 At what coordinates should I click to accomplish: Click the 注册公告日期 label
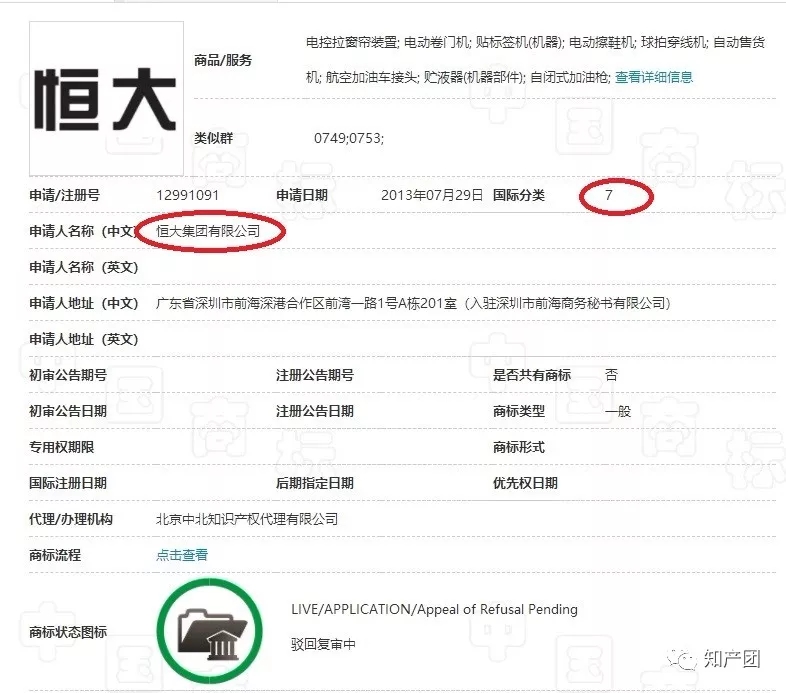coord(315,411)
